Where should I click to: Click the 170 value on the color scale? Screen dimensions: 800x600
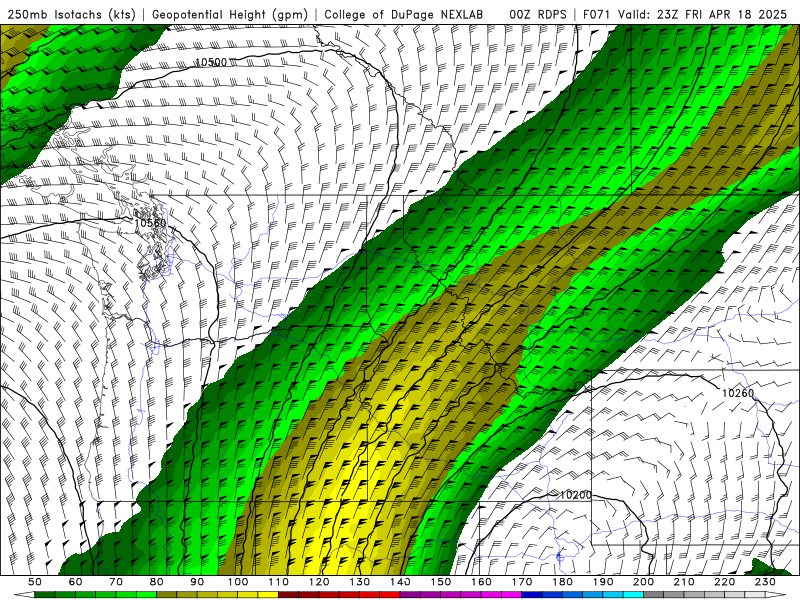point(522,582)
